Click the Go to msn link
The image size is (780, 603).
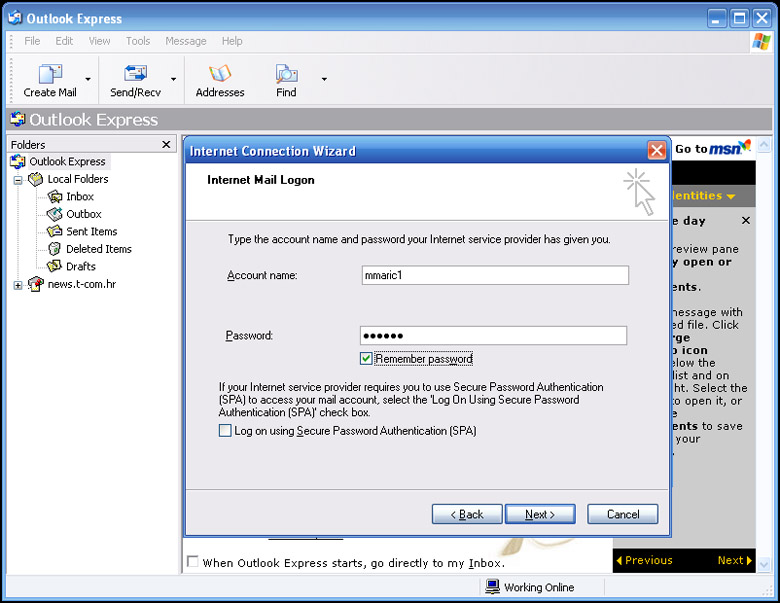[712, 148]
